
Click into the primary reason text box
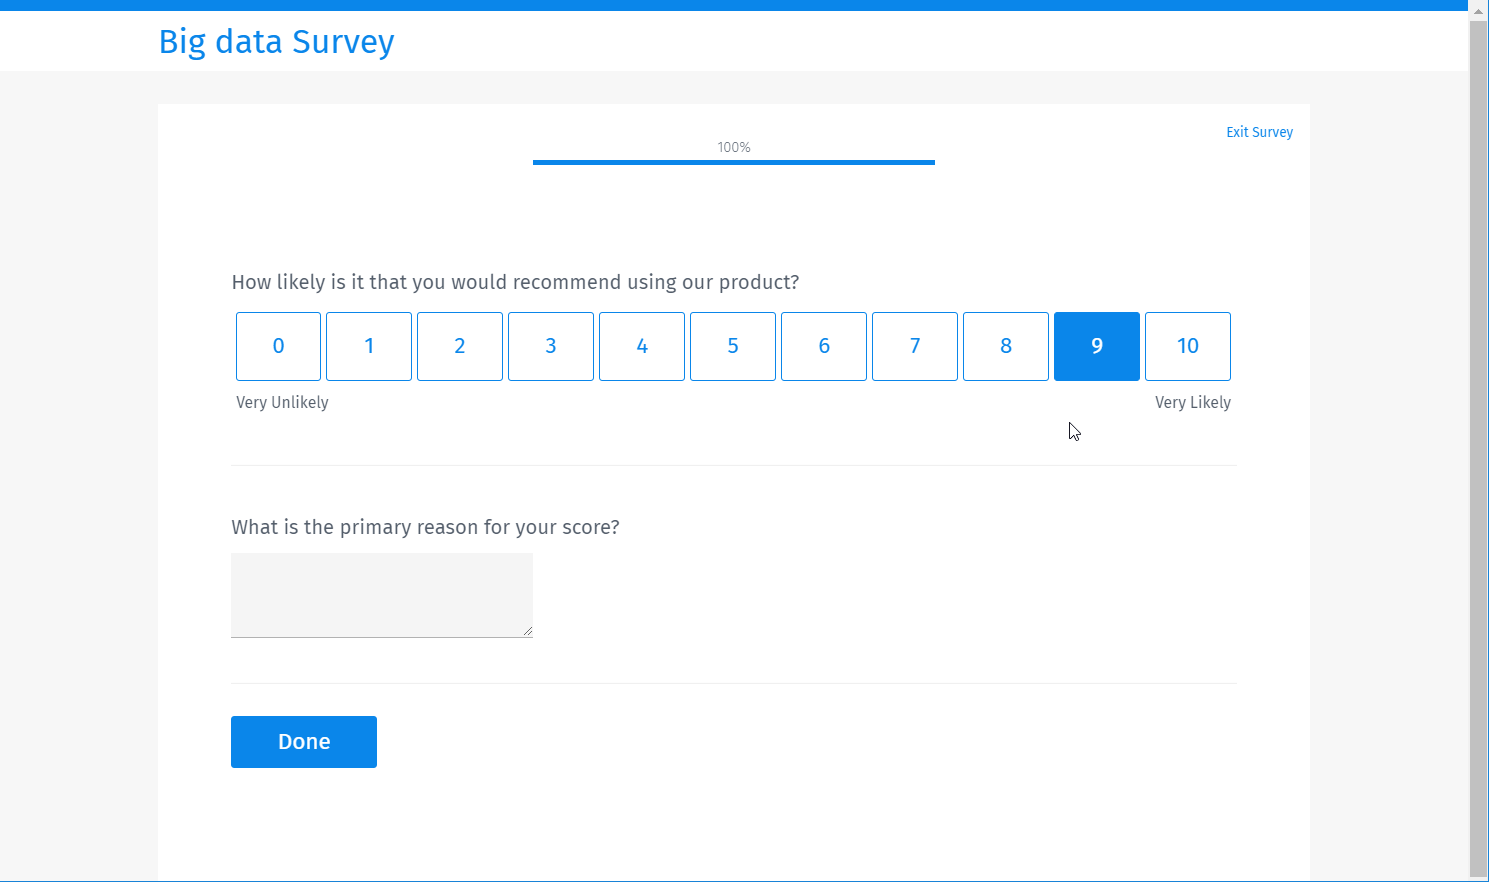(382, 594)
